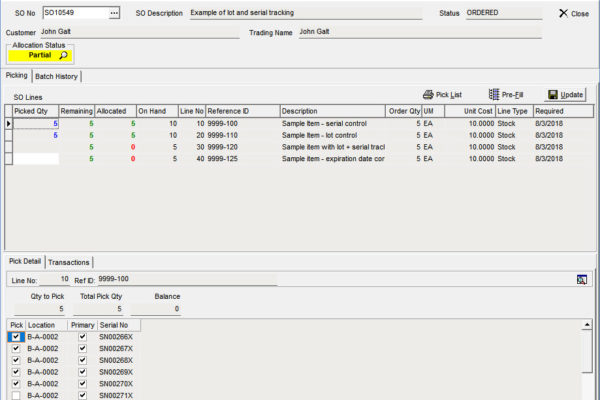
Task: Switch to the Batch History tab
Action: click(56, 77)
